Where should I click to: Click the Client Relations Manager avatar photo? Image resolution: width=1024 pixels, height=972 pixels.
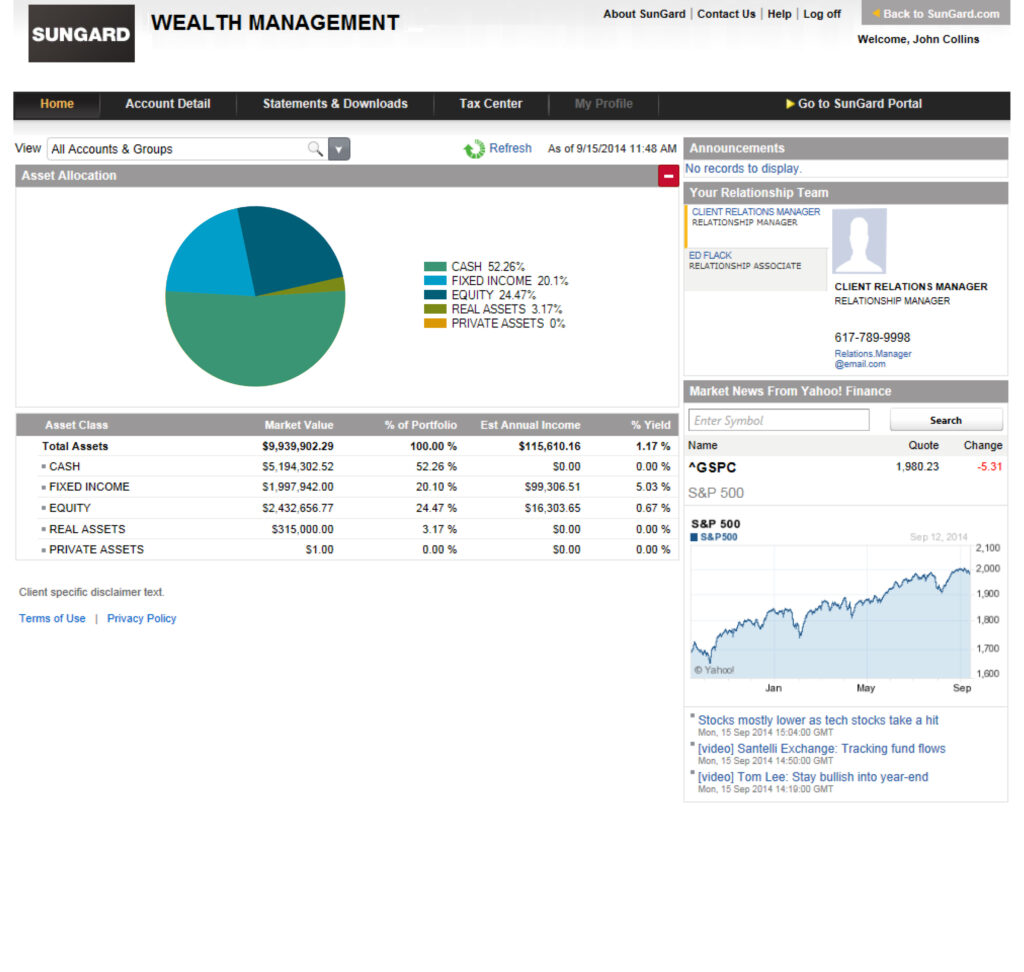(x=859, y=240)
